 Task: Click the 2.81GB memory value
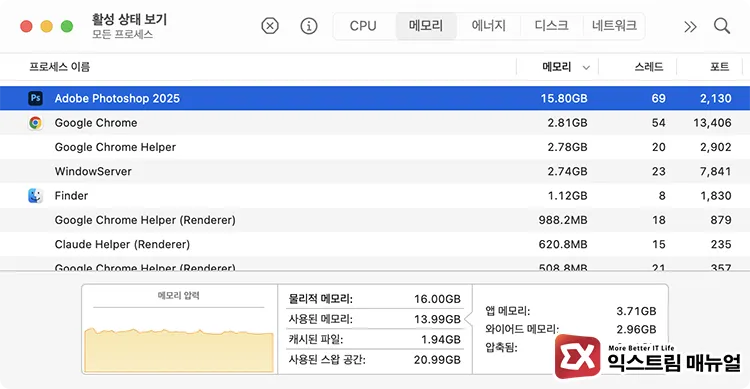pos(567,123)
